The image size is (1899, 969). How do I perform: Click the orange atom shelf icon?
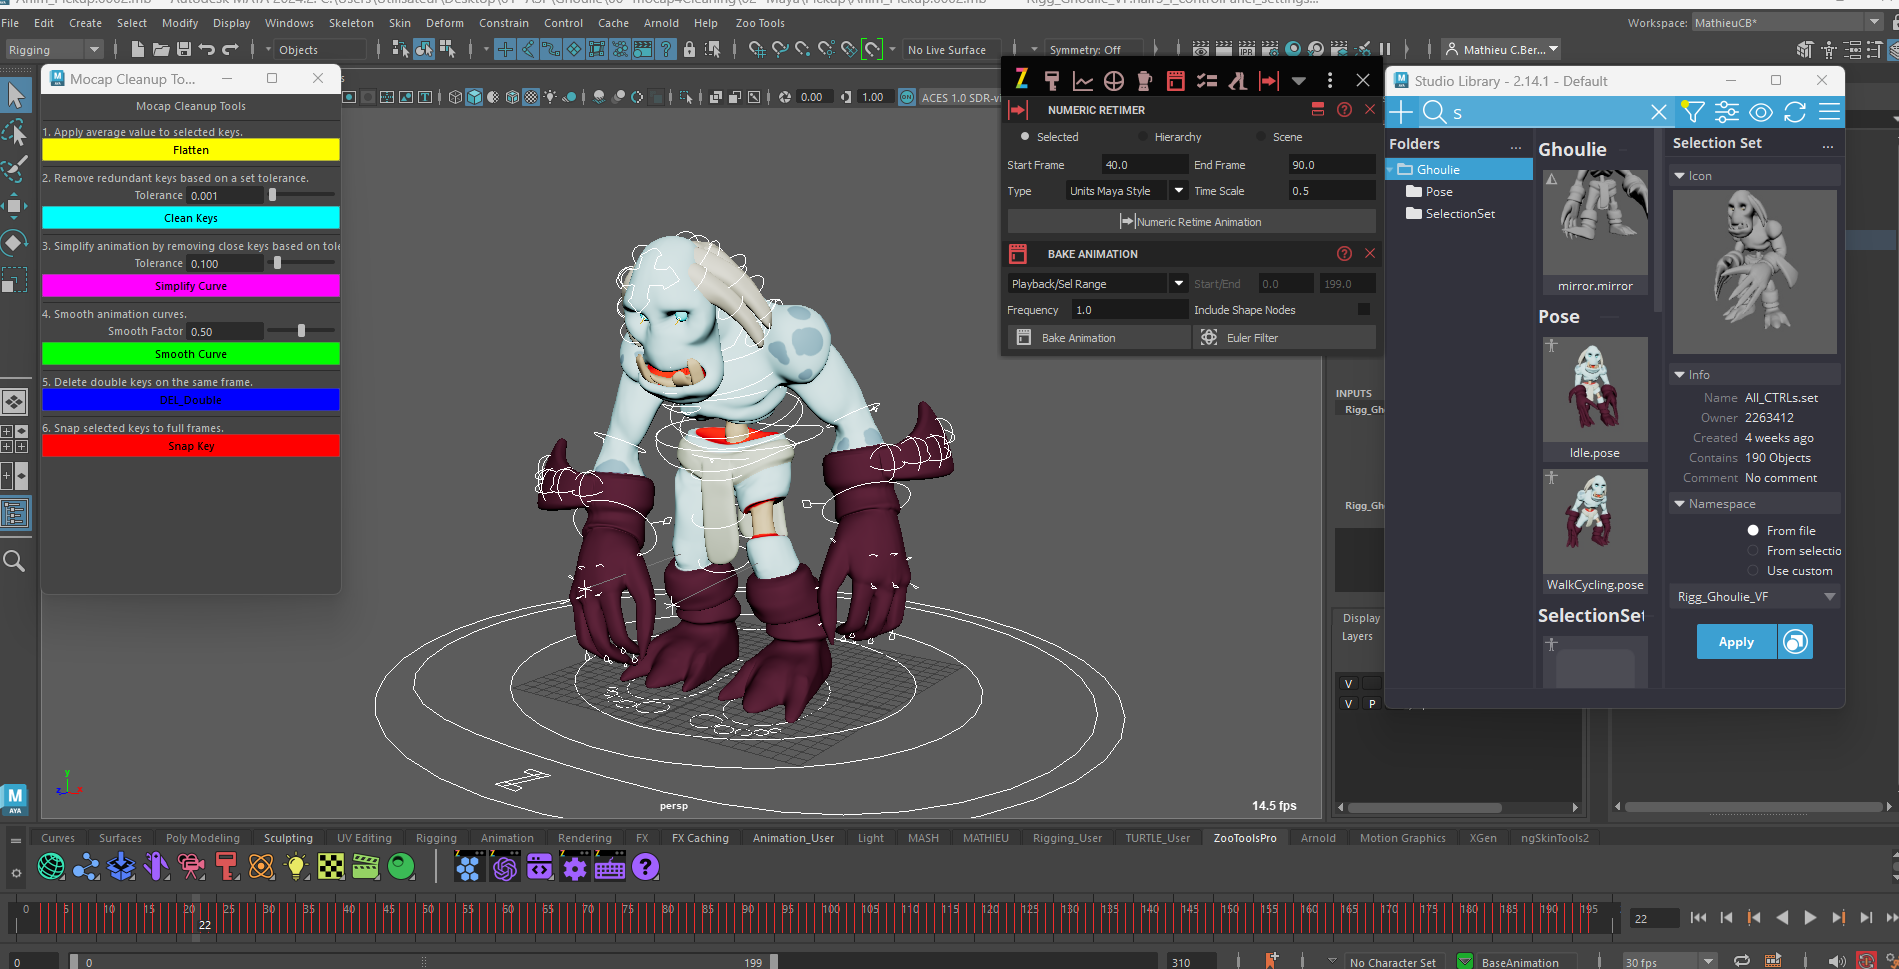click(261, 866)
